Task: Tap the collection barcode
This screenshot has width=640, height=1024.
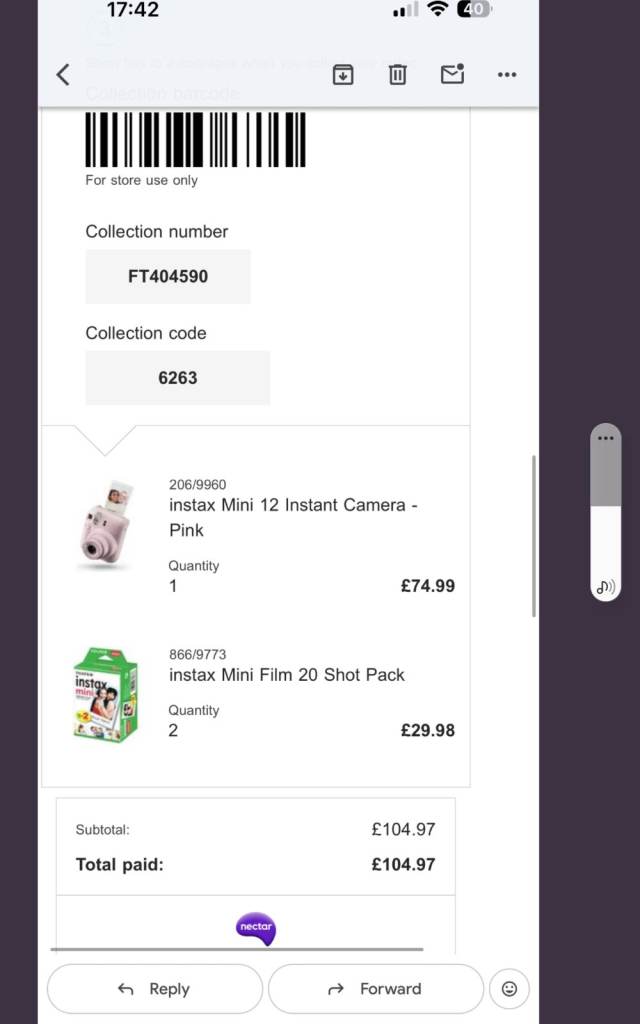Action: pos(195,139)
